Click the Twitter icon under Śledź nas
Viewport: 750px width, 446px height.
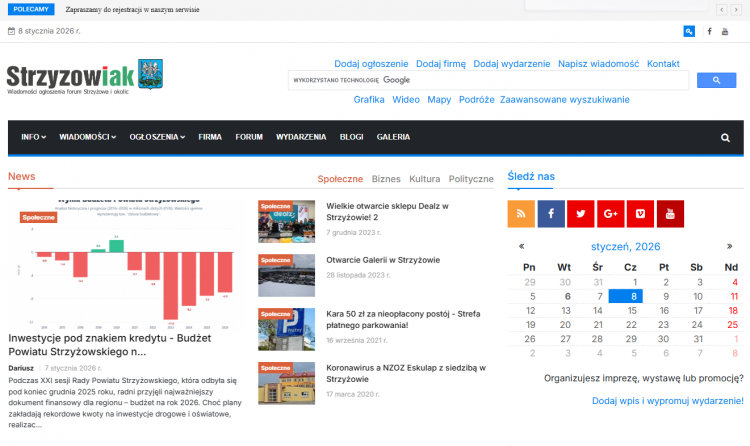coord(580,213)
